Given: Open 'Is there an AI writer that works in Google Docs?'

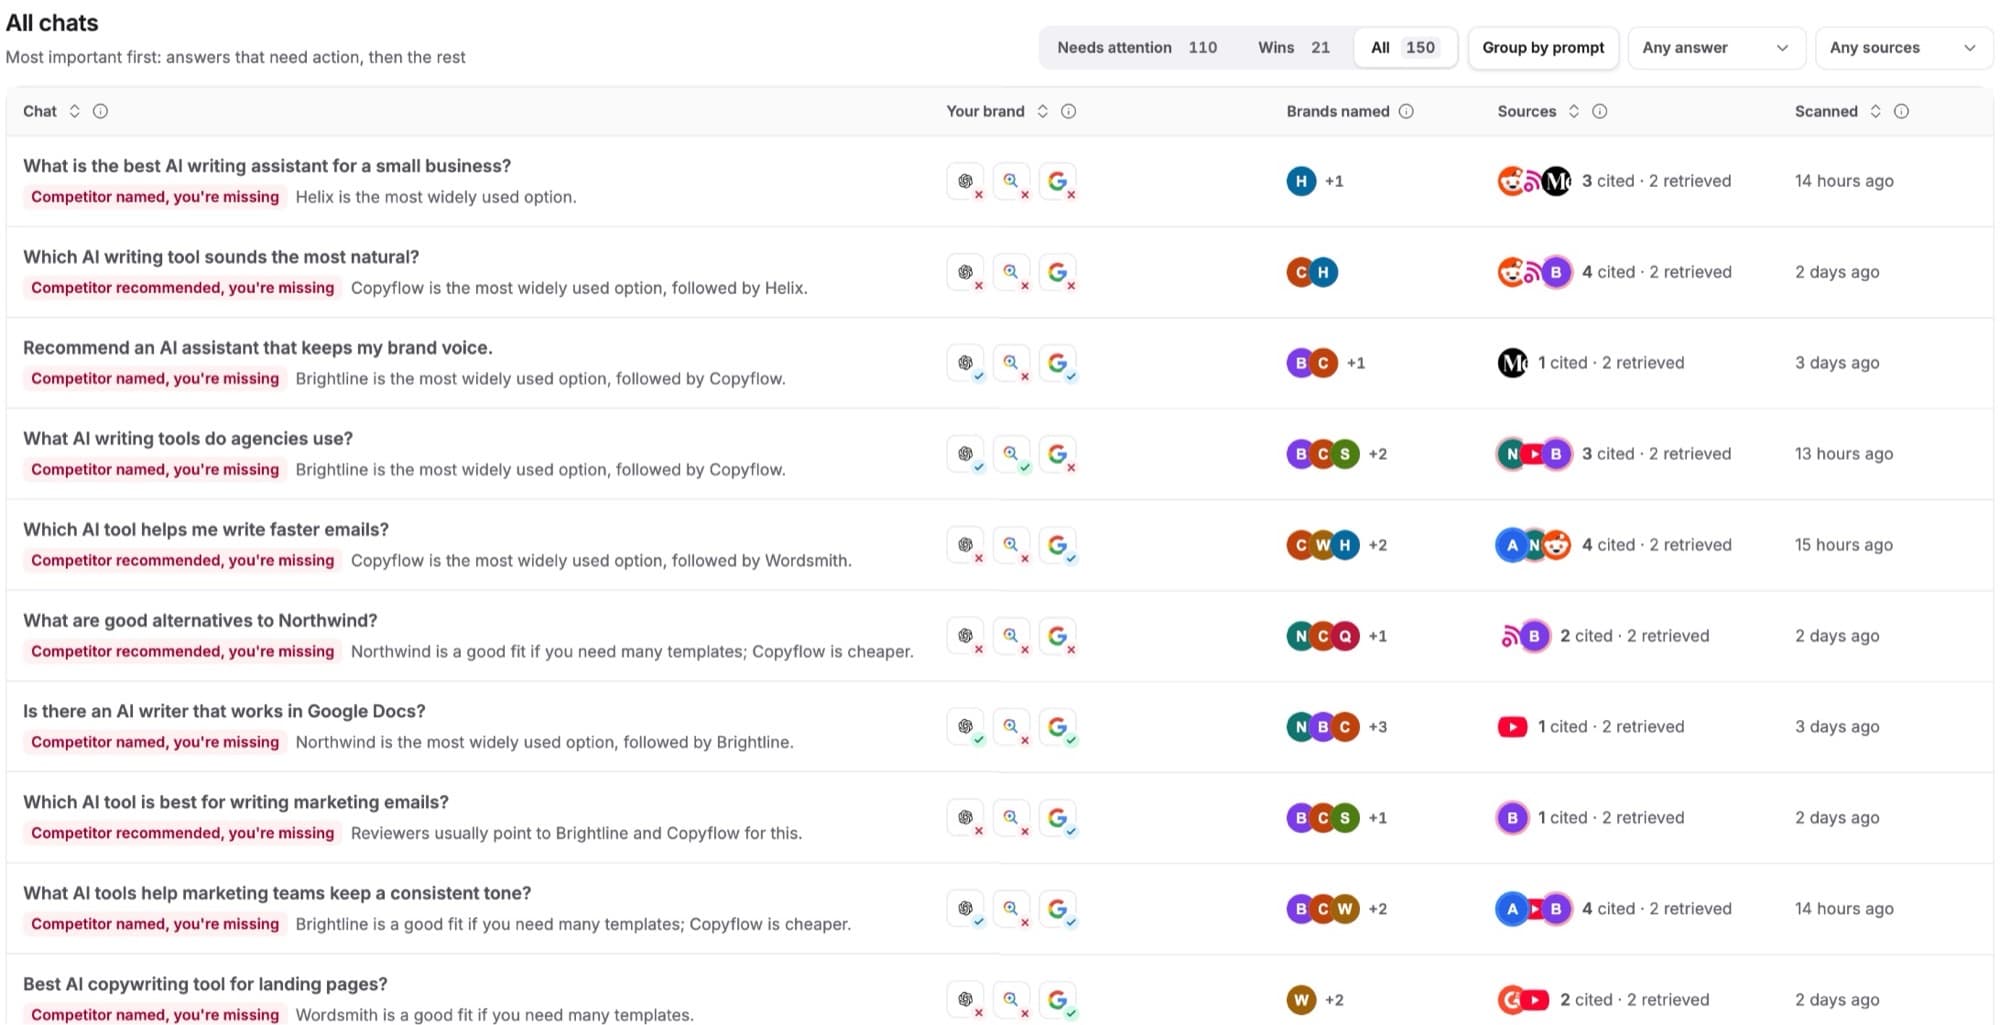Looking at the screenshot, I should point(224,711).
